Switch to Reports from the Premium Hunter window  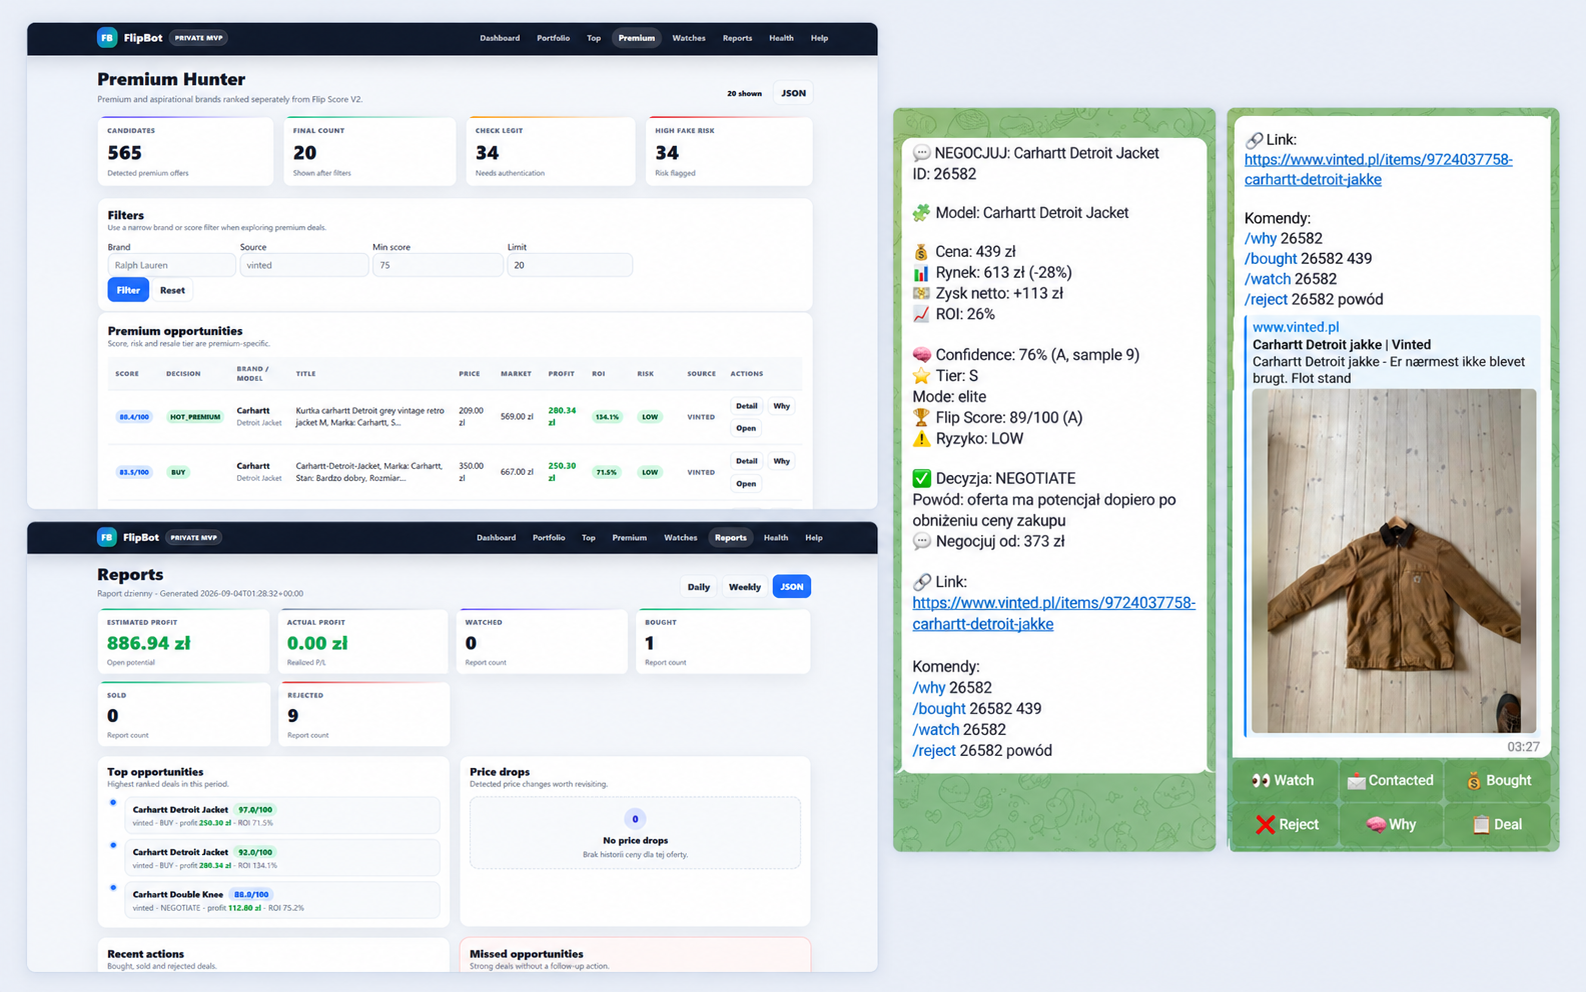tap(737, 38)
